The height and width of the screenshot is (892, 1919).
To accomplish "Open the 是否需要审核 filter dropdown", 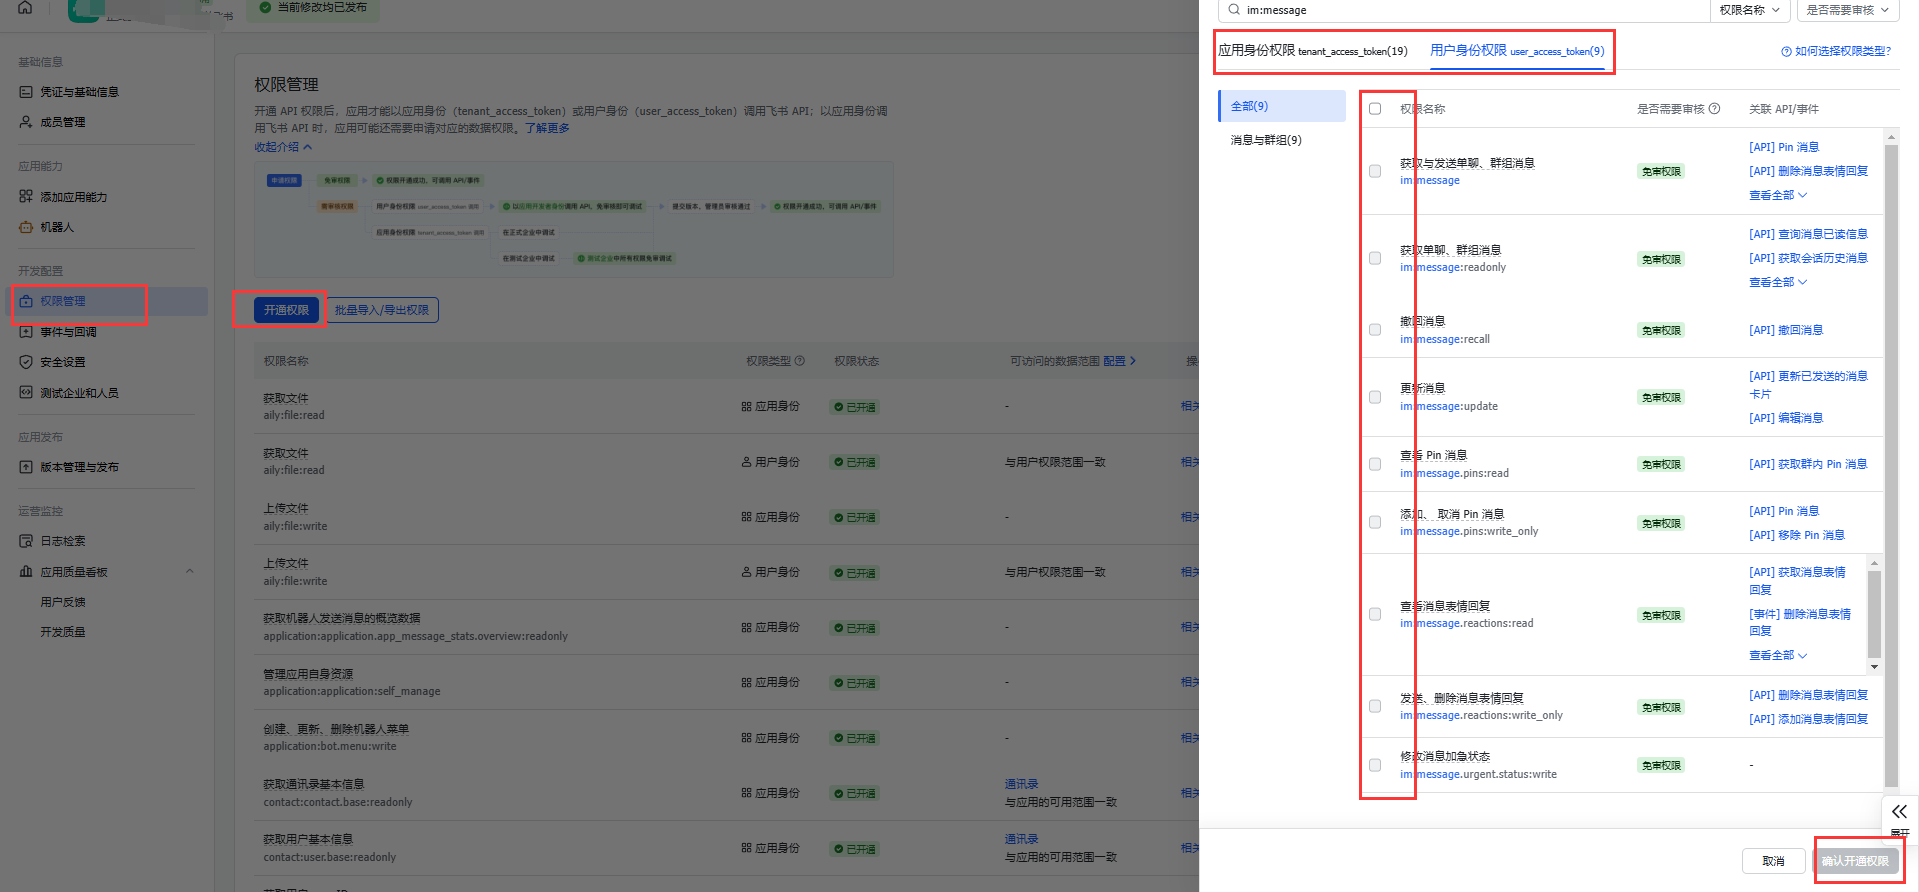I will coord(1847,10).
